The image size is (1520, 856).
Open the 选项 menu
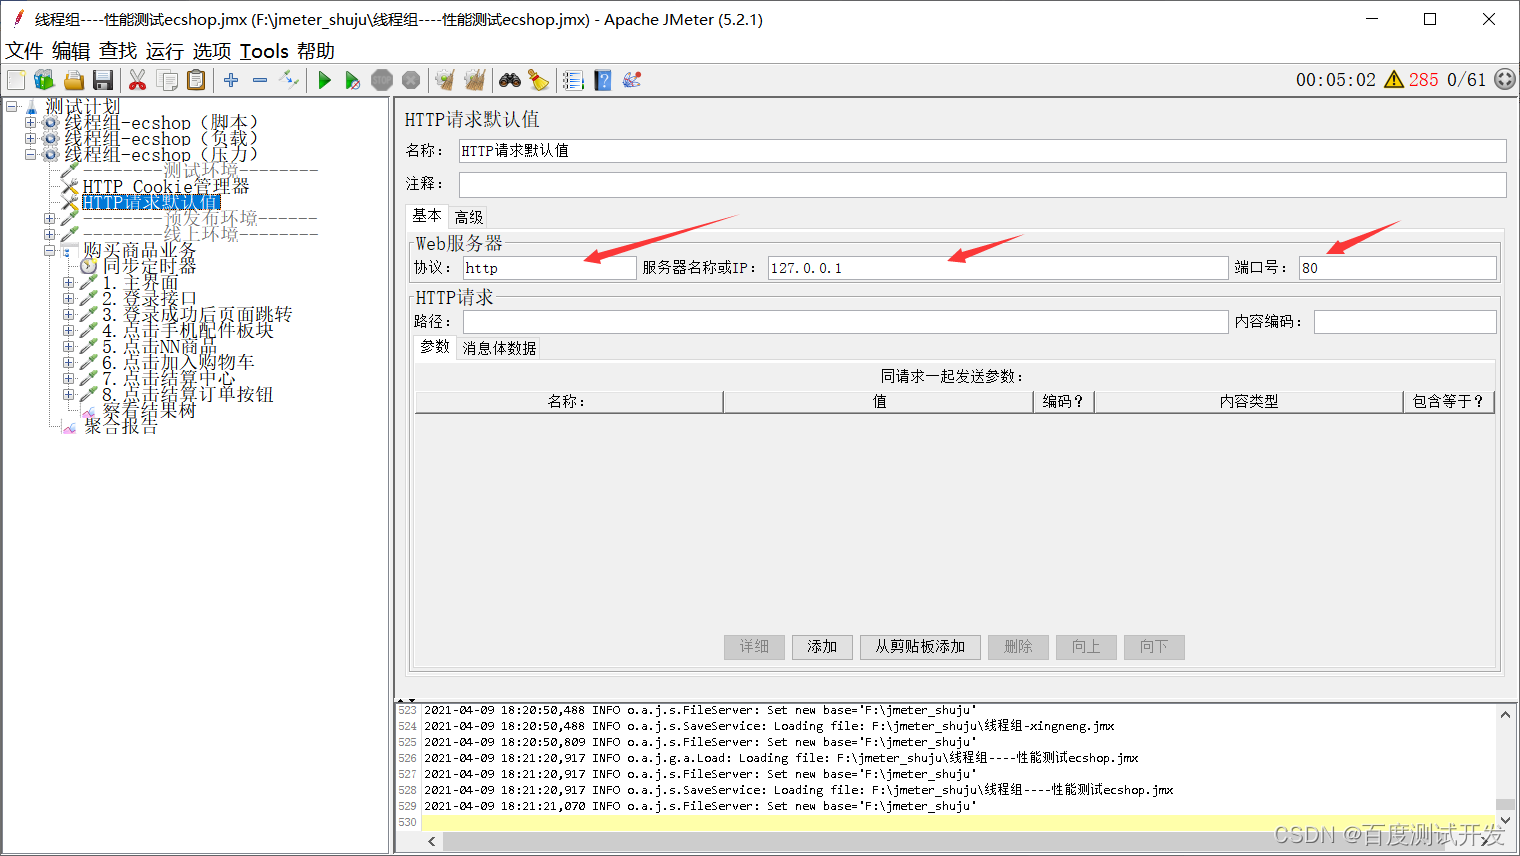click(212, 51)
